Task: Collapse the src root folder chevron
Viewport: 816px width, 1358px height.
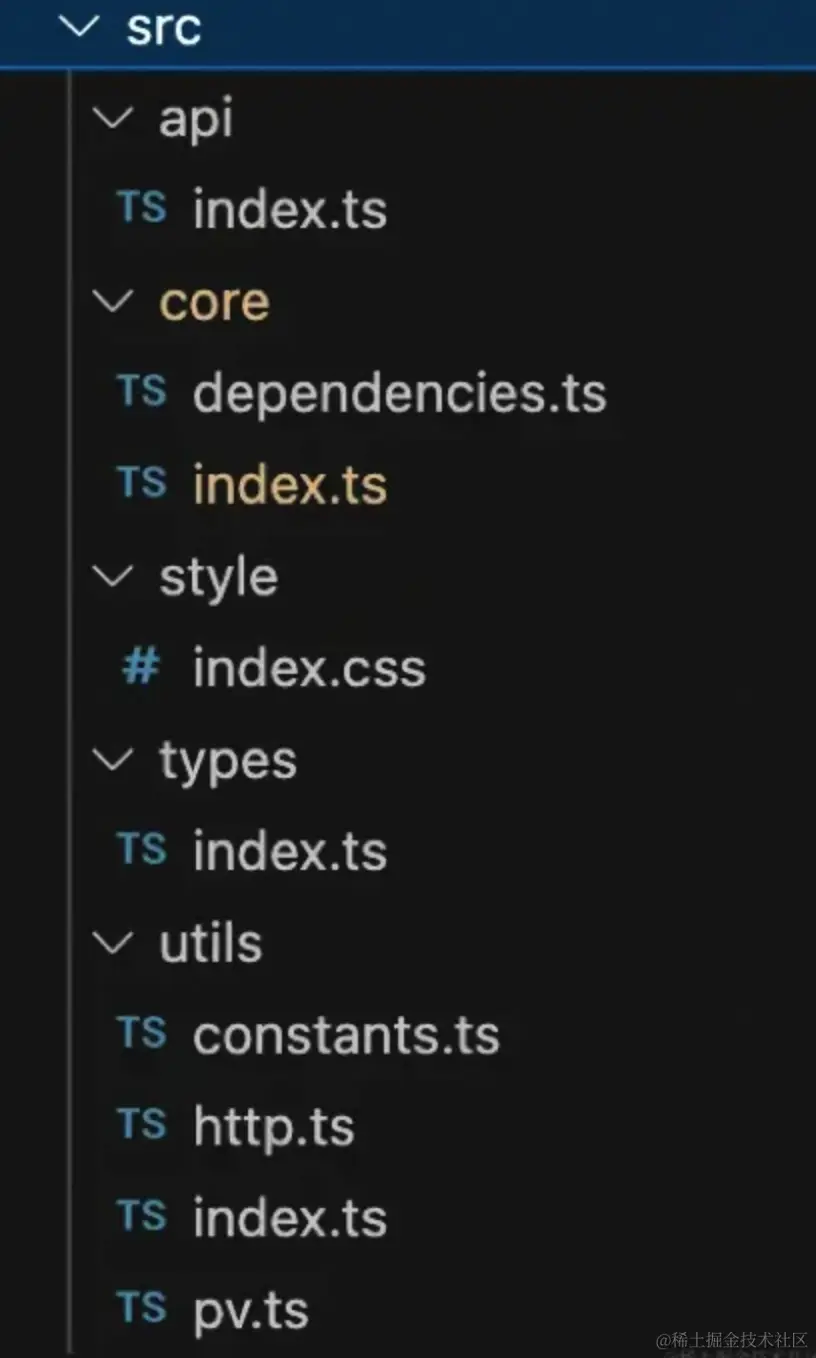Action: click(x=81, y=27)
